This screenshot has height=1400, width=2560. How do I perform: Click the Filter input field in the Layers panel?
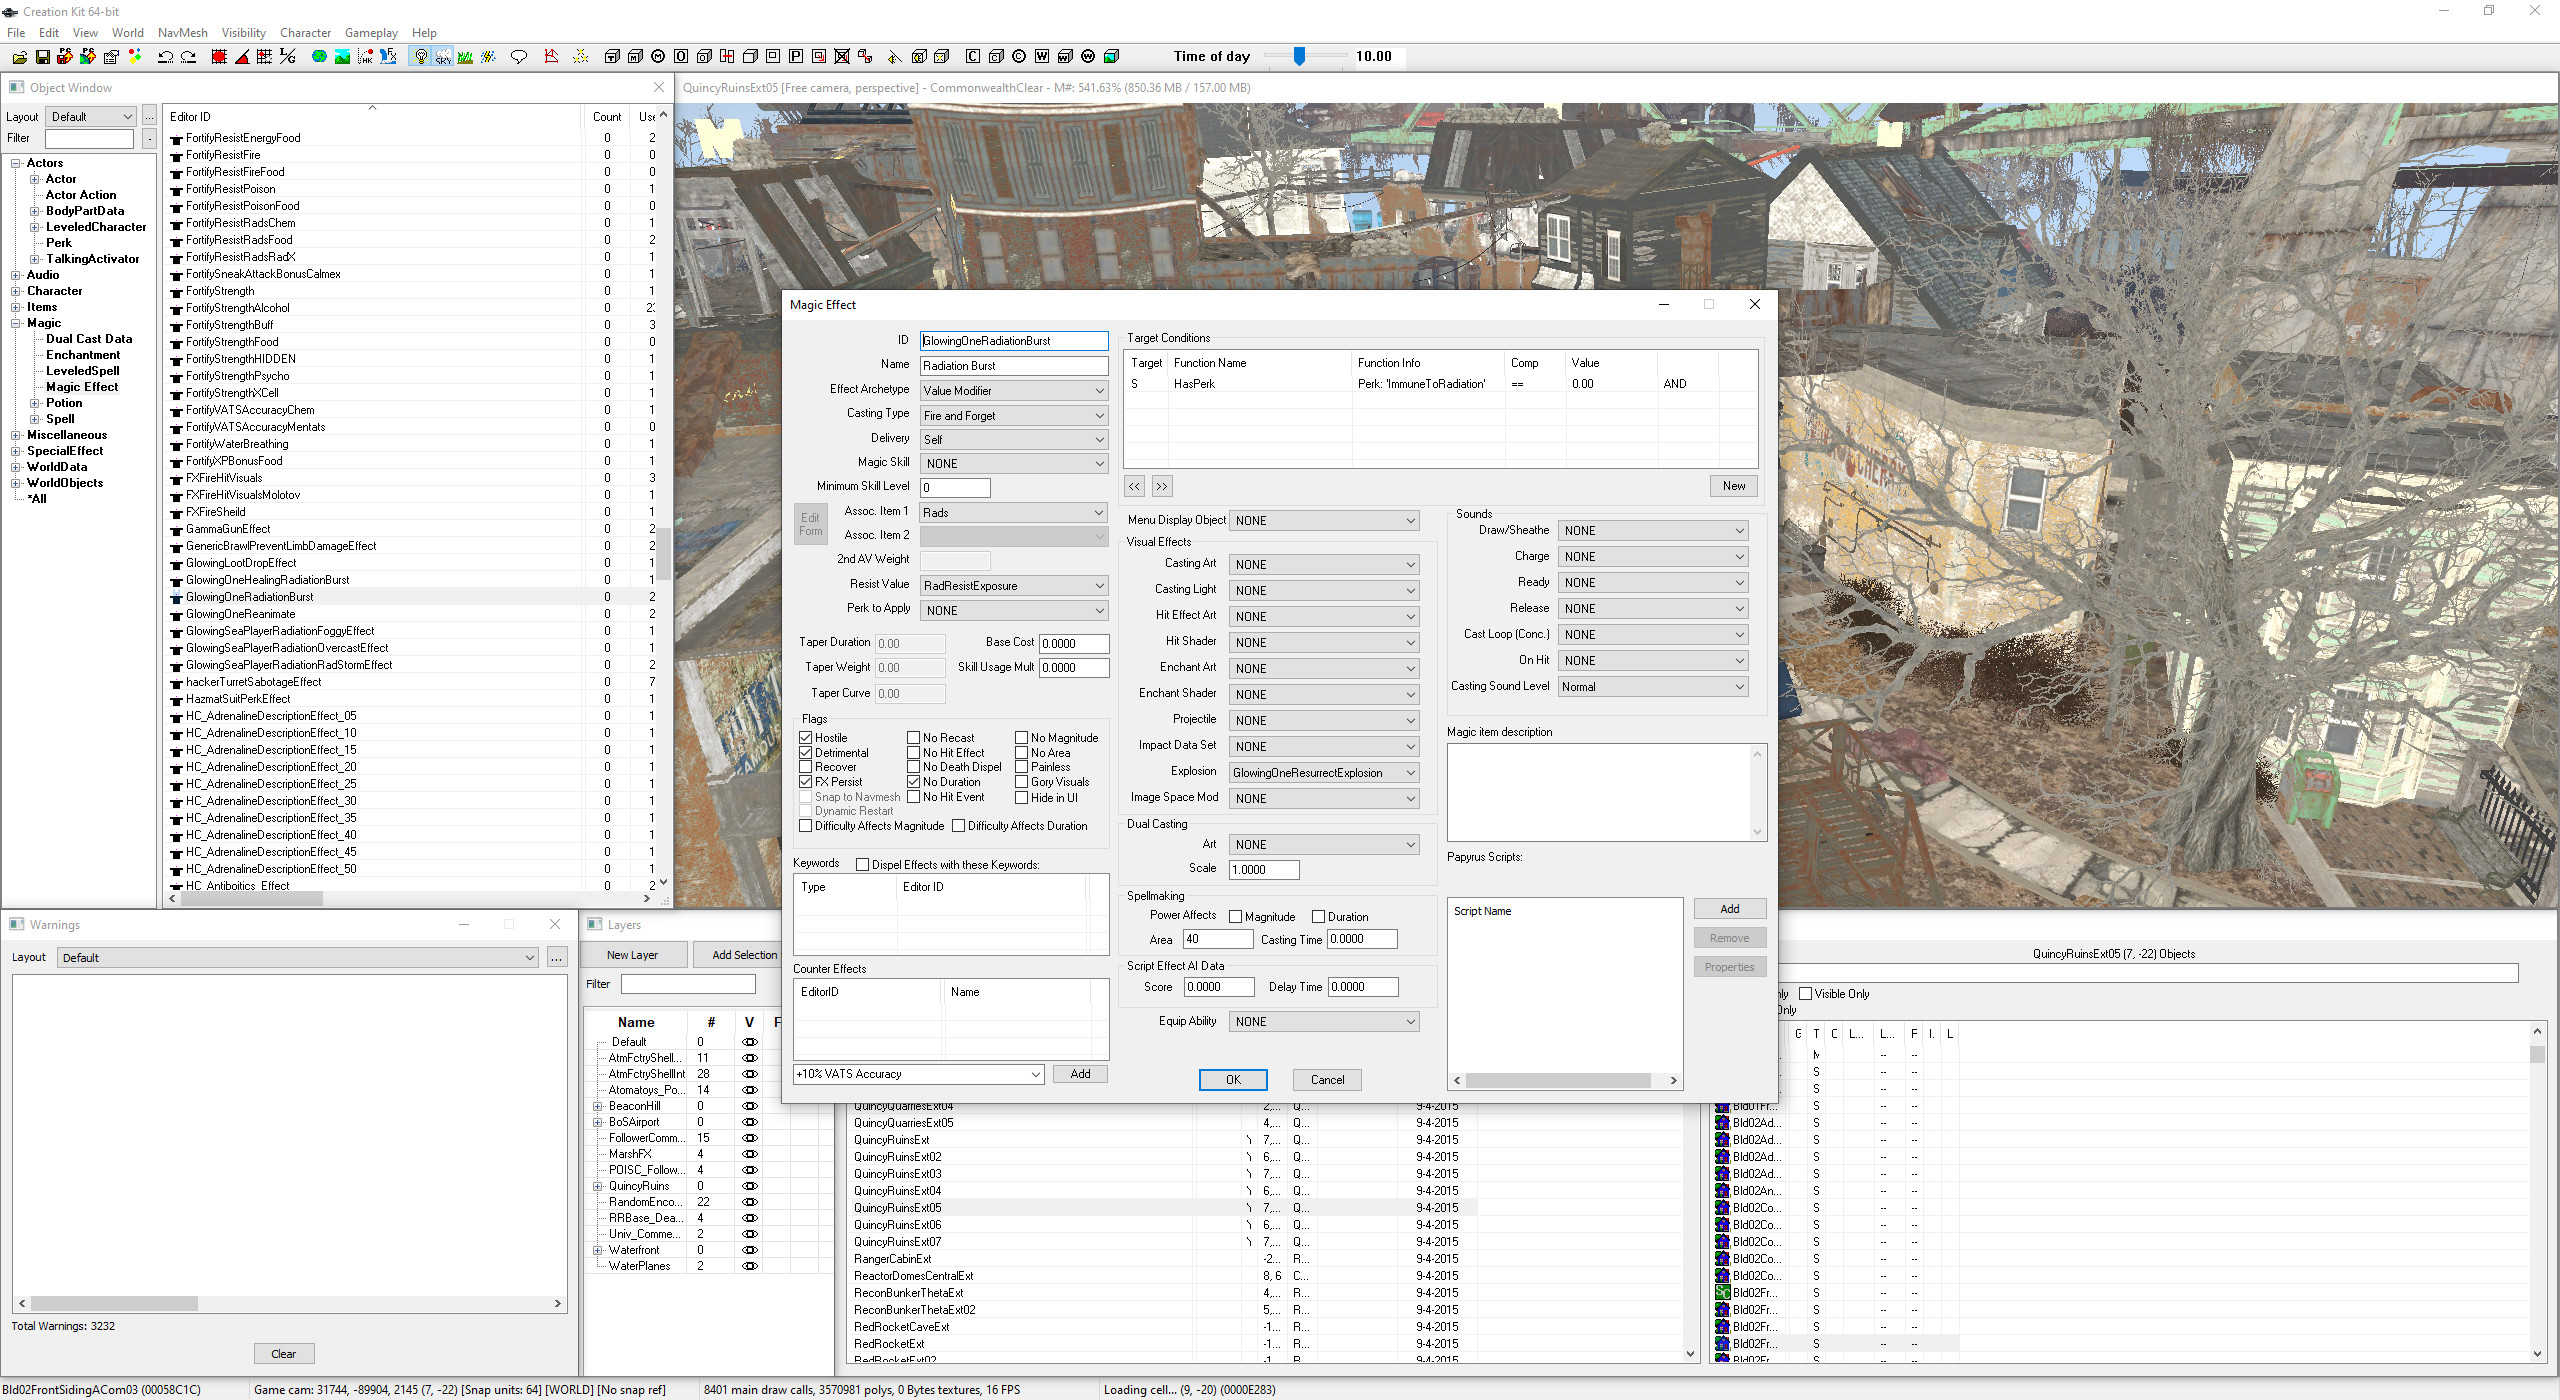687,983
